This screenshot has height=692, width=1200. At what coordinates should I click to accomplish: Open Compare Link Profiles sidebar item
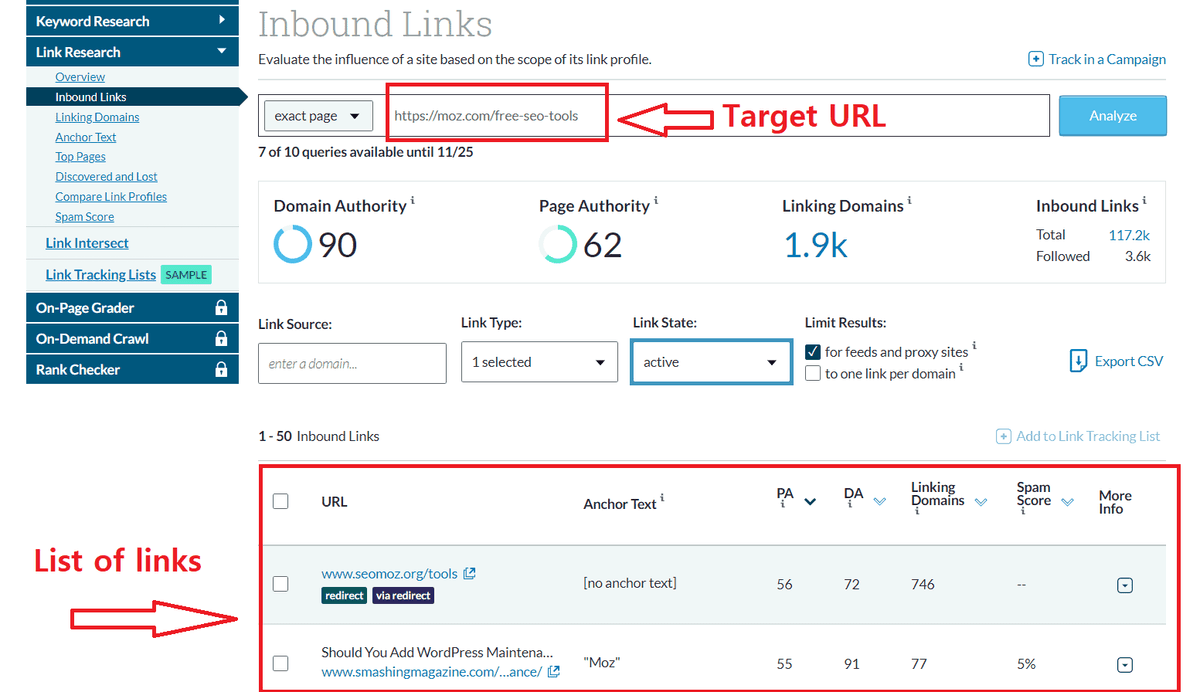[x=111, y=197]
